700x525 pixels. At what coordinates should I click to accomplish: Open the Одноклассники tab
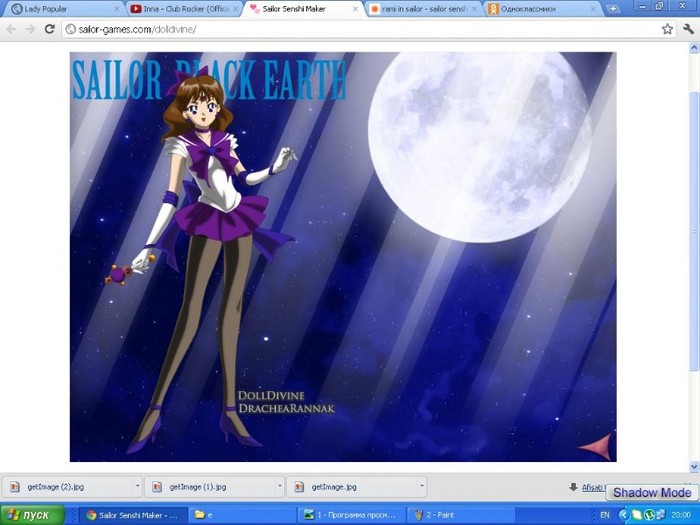click(535, 8)
